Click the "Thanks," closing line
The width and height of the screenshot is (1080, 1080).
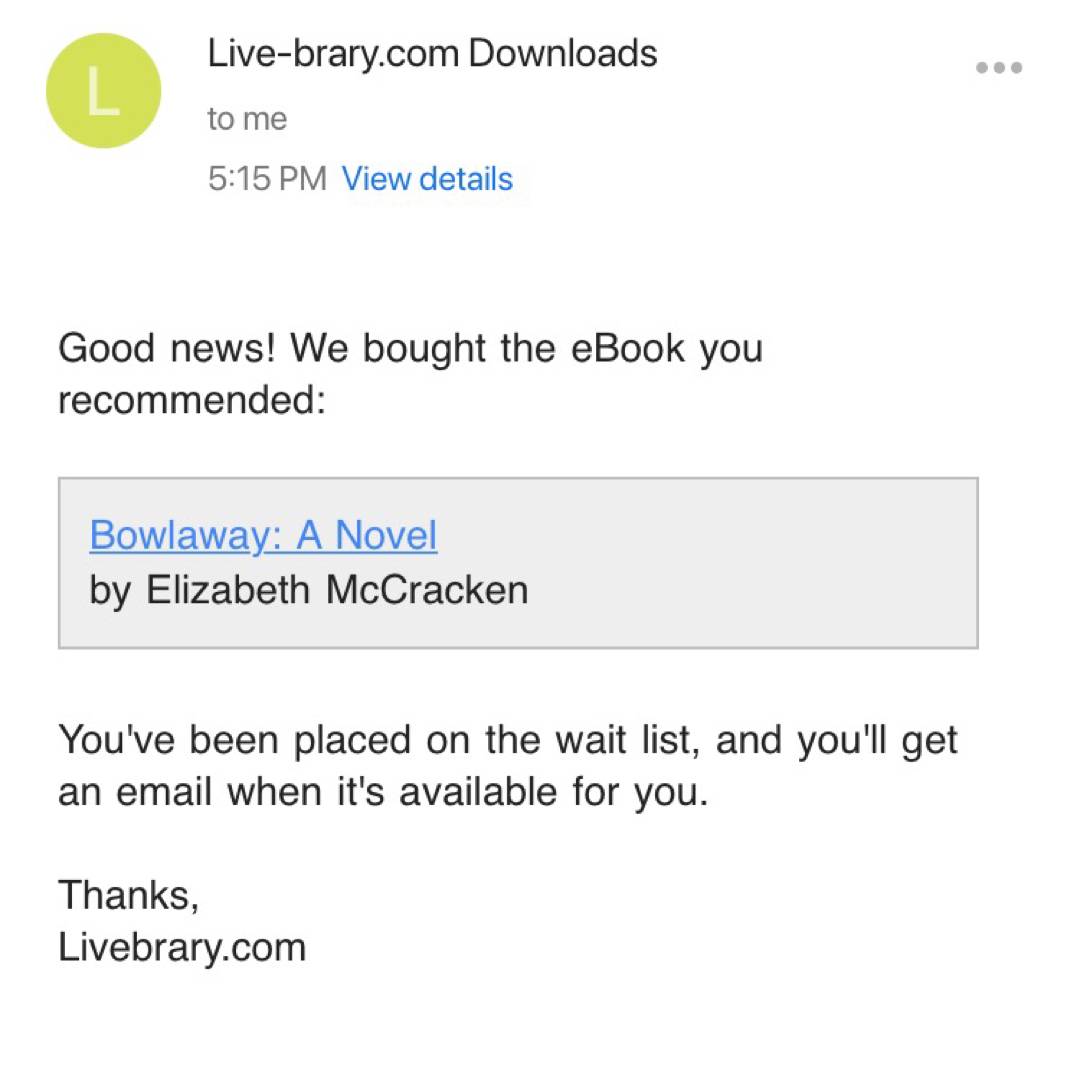click(x=129, y=894)
